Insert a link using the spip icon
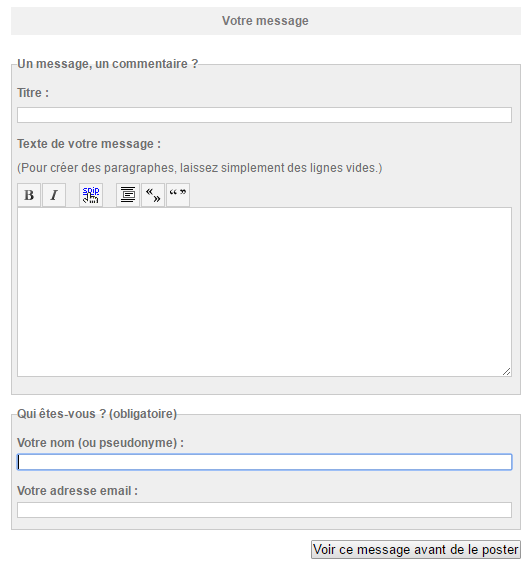The image size is (532, 572). (x=91, y=195)
